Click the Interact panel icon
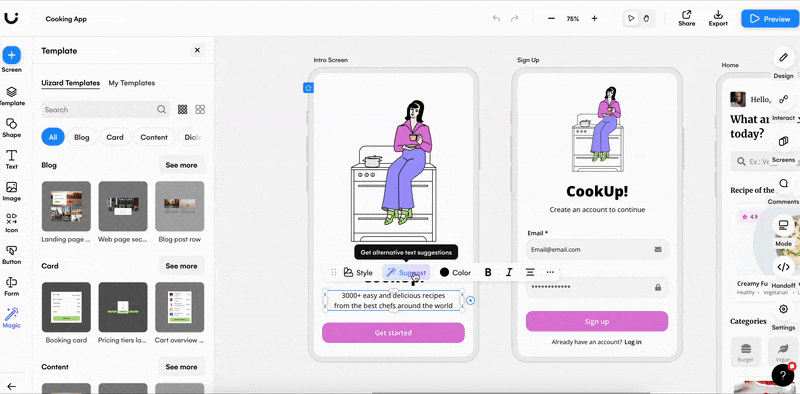Screen dimensions: 800x394 click(783, 100)
